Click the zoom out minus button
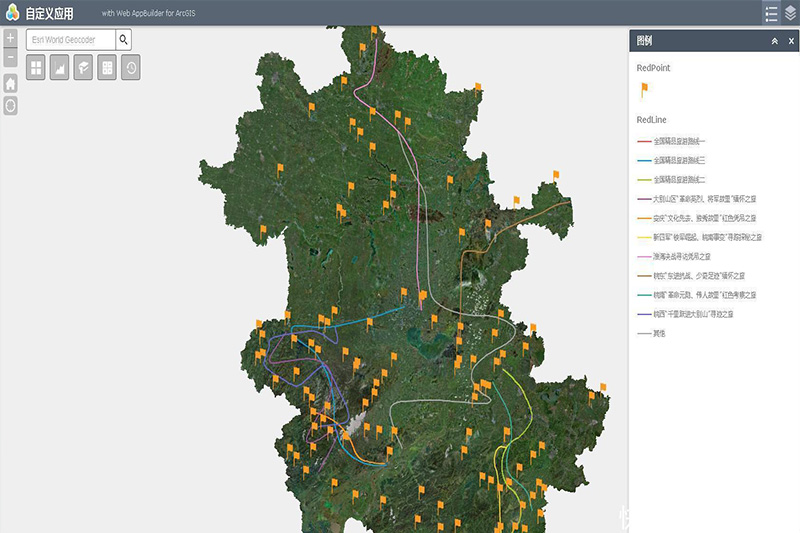This screenshot has height=533, width=800. coord(10,57)
